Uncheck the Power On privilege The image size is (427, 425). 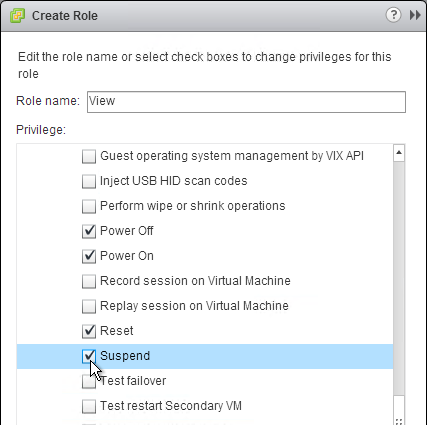[x=89, y=256]
